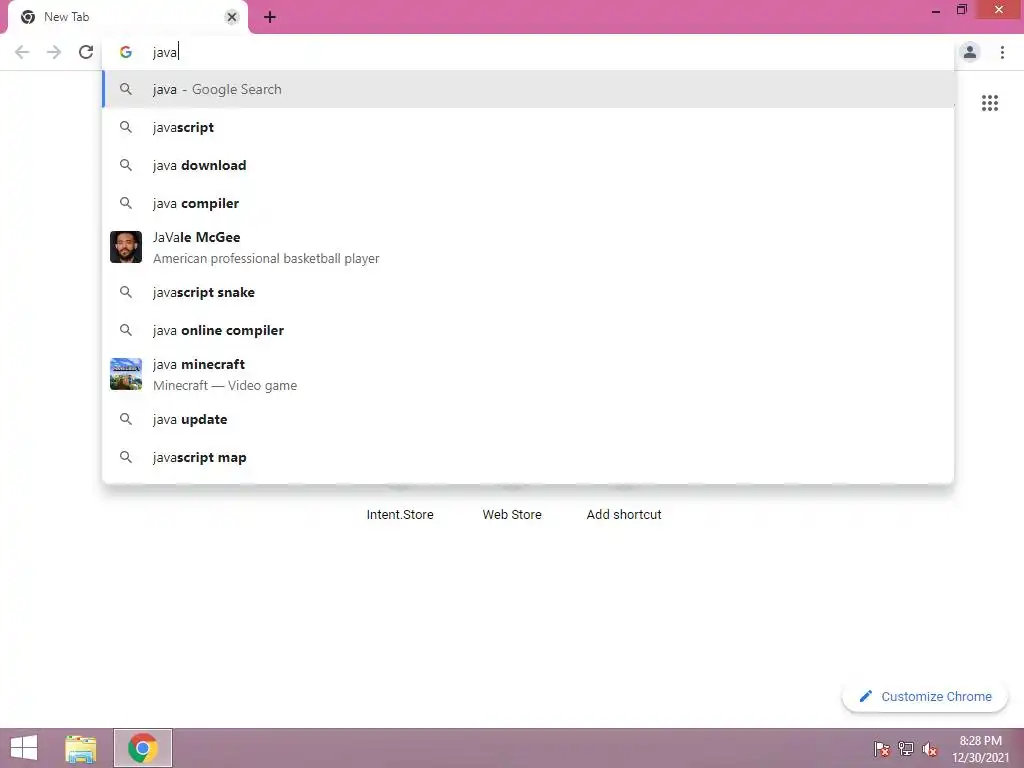Click the Minecraft game thumbnail
Image resolution: width=1024 pixels, height=768 pixels.
click(x=126, y=374)
